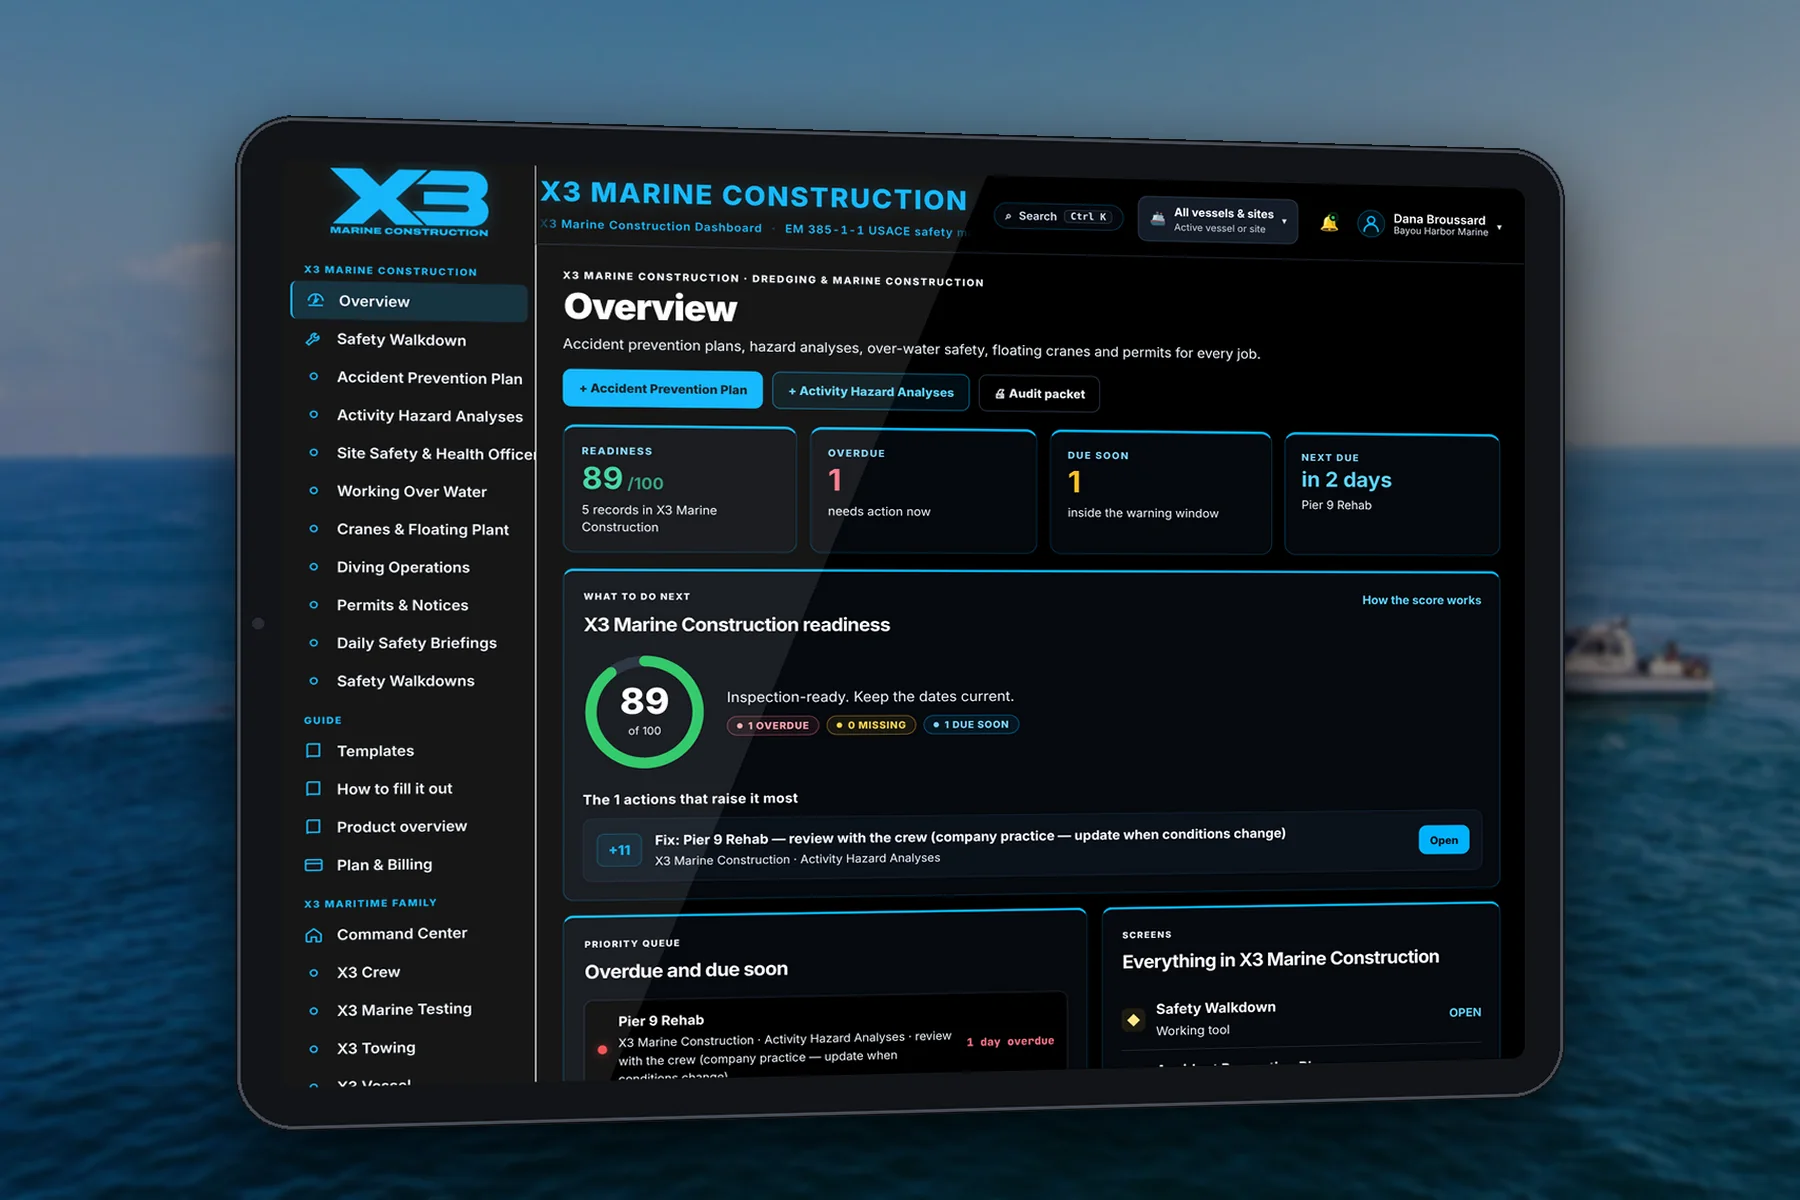Click the user avatar icon
The width and height of the screenshot is (1800, 1200).
(x=1371, y=224)
